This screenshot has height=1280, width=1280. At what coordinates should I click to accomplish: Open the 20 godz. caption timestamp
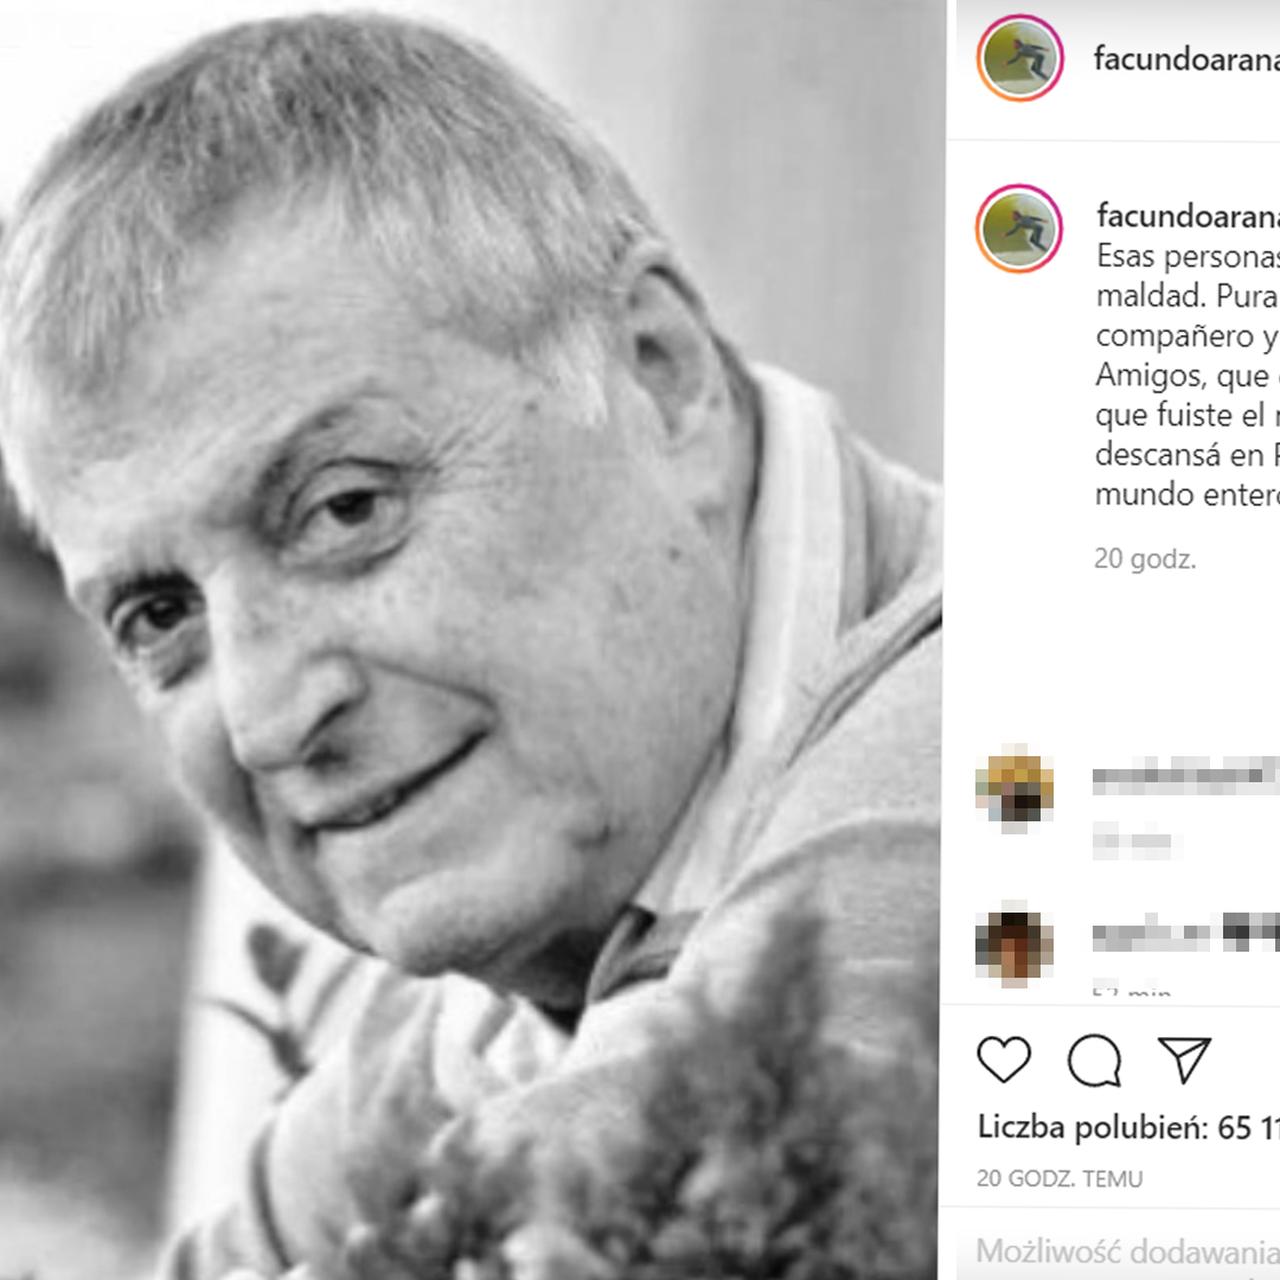click(1145, 558)
